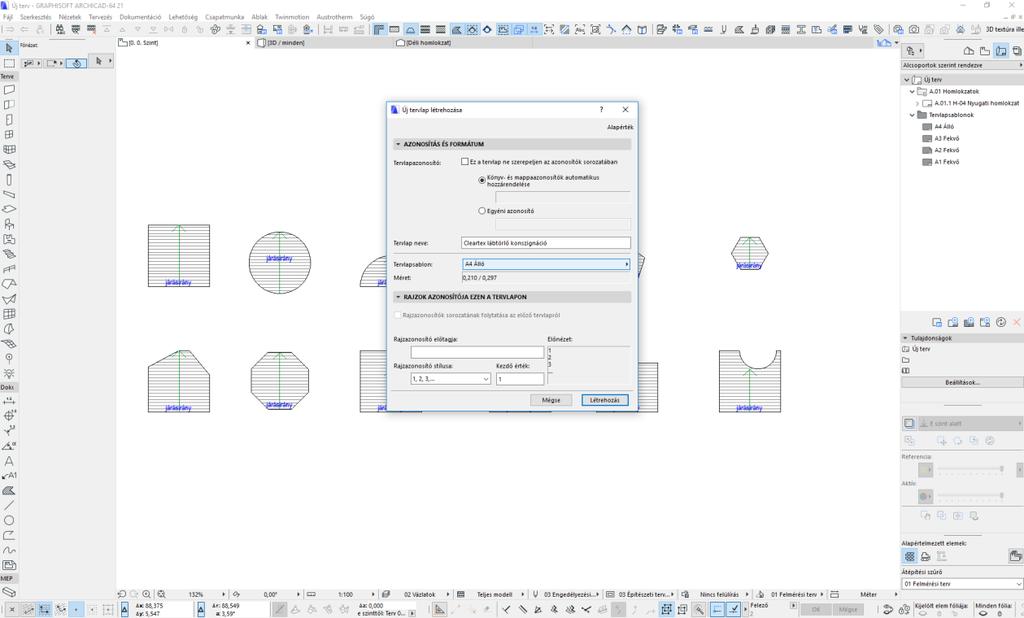Collapse 'AZONOSÍTÁS ÉS FORMÁTUM' section

398,144
